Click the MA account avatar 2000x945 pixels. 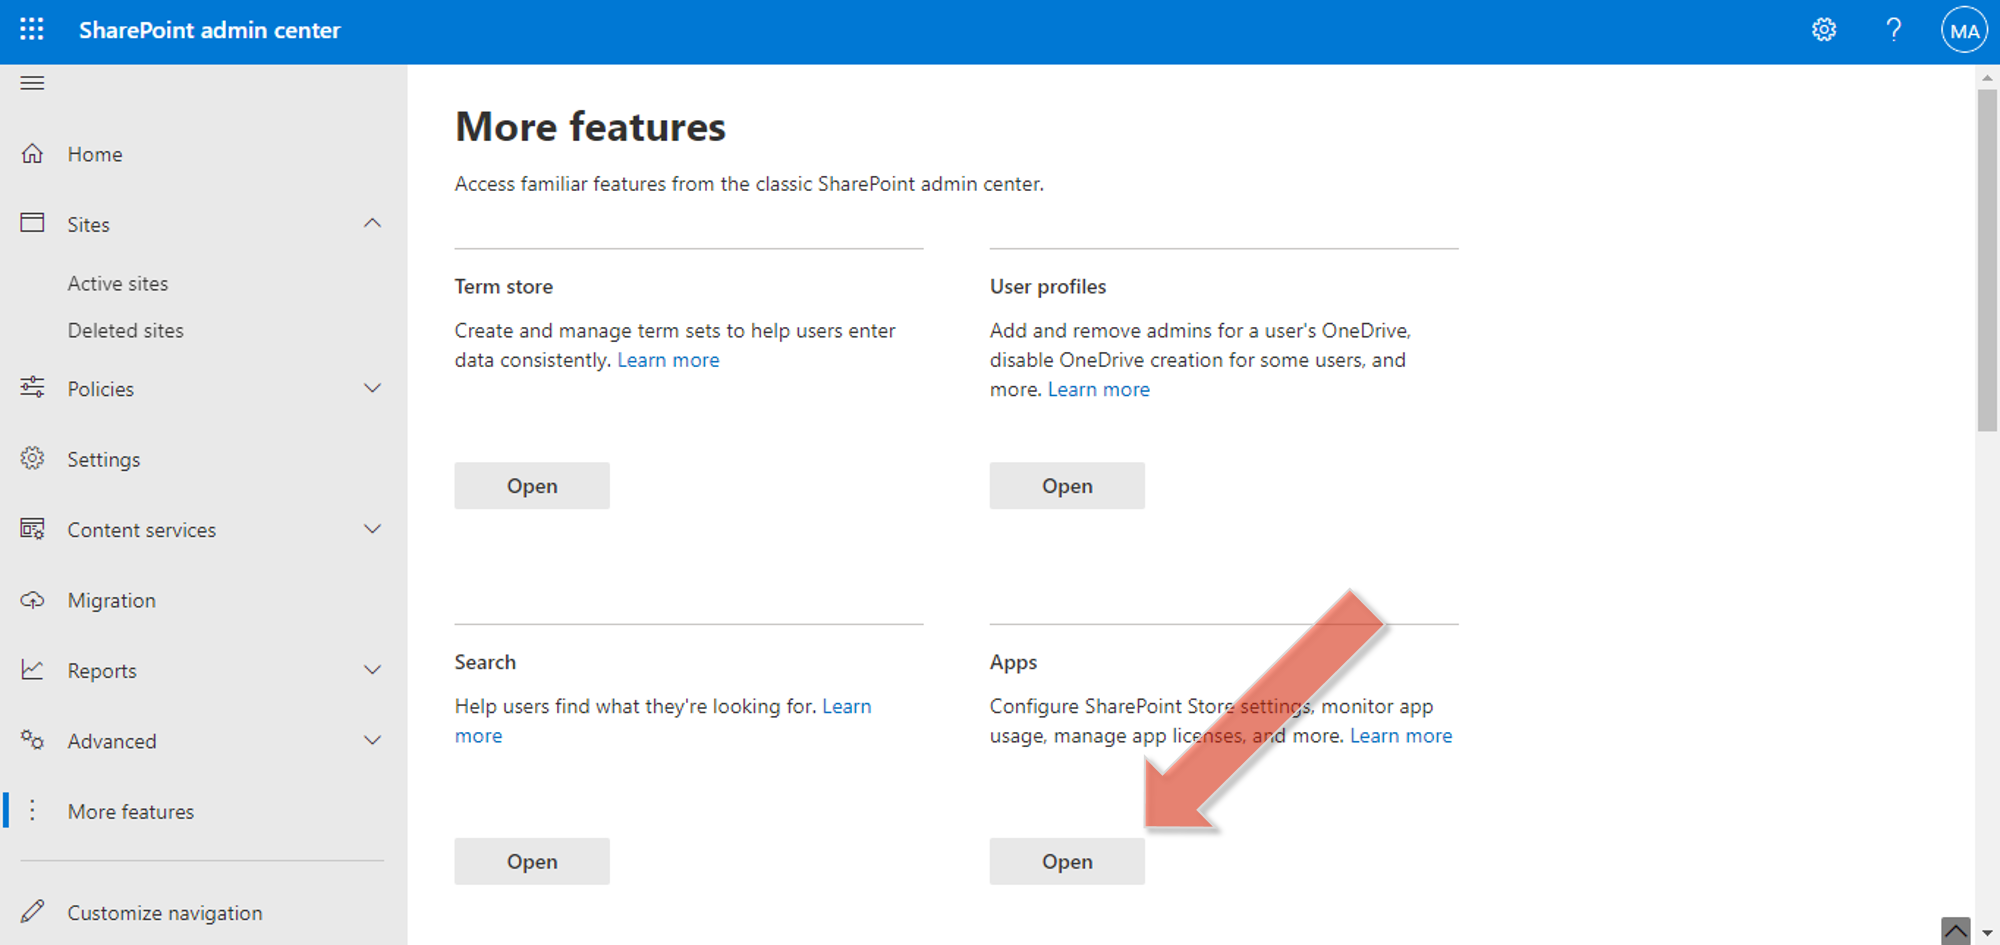1963,30
